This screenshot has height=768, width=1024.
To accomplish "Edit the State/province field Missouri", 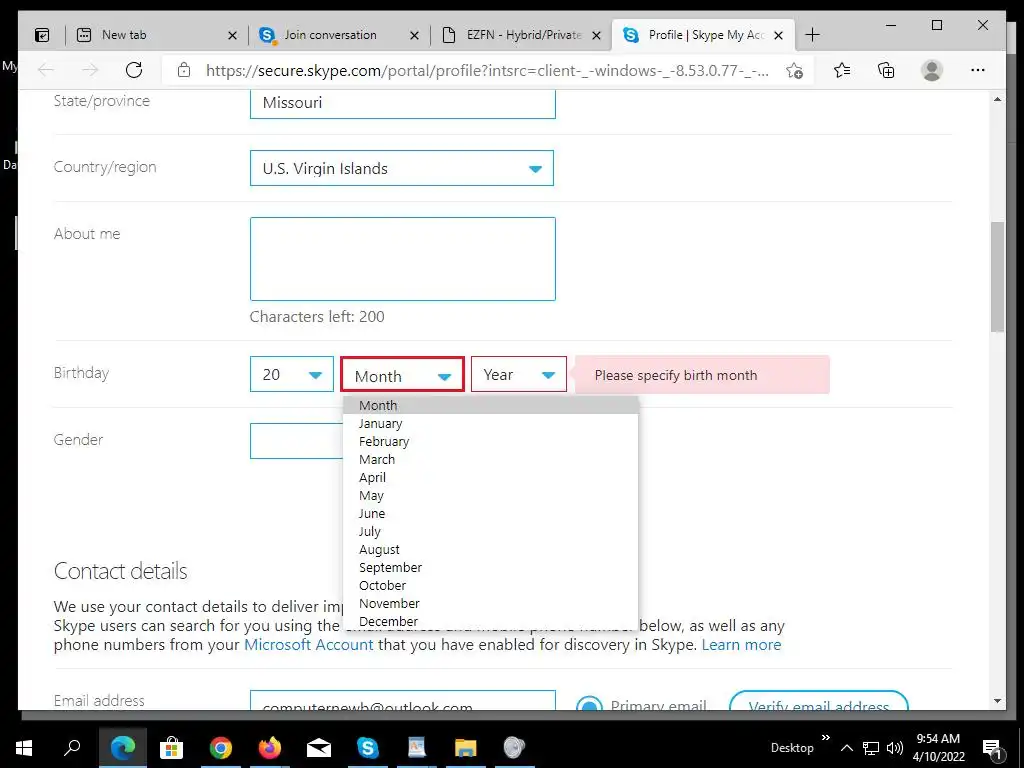I will click(x=403, y=103).
